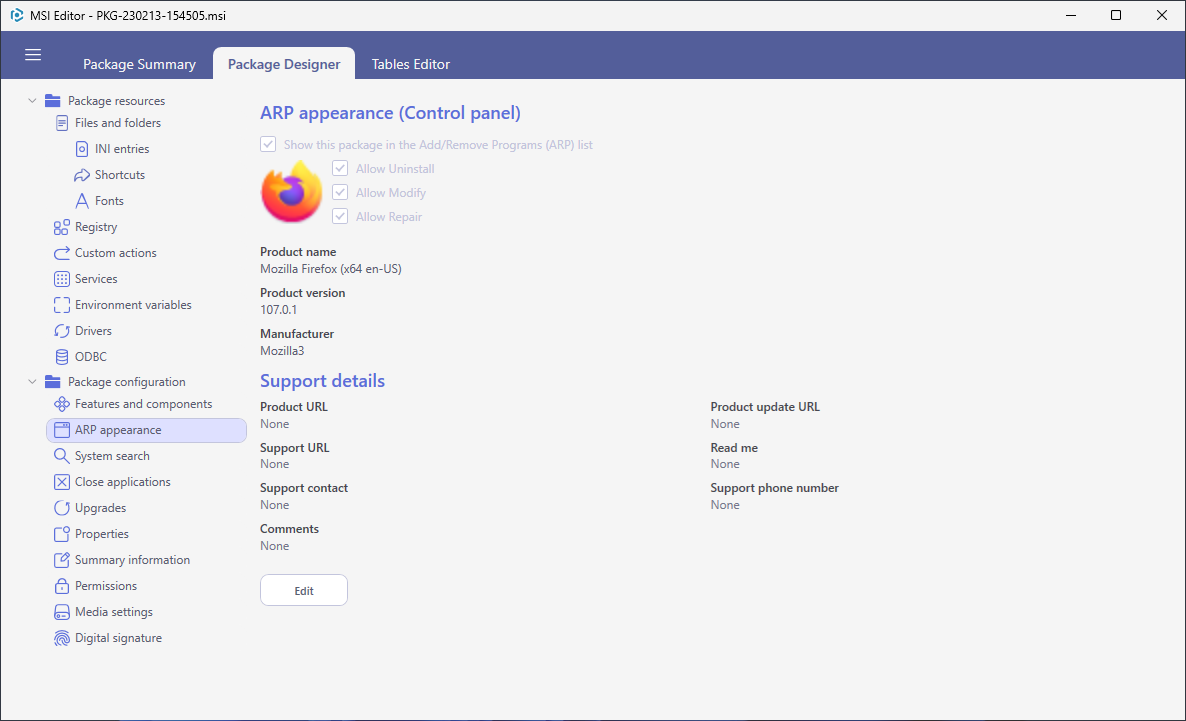Click the Files and folders icon
Viewport: 1186px width, 721px height.
tap(62, 123)
